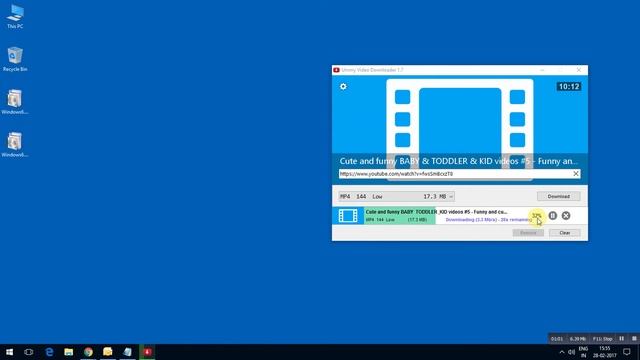Screen dimensions: 640x360
Task: Open the volume control in the tray
Action: 571,352
